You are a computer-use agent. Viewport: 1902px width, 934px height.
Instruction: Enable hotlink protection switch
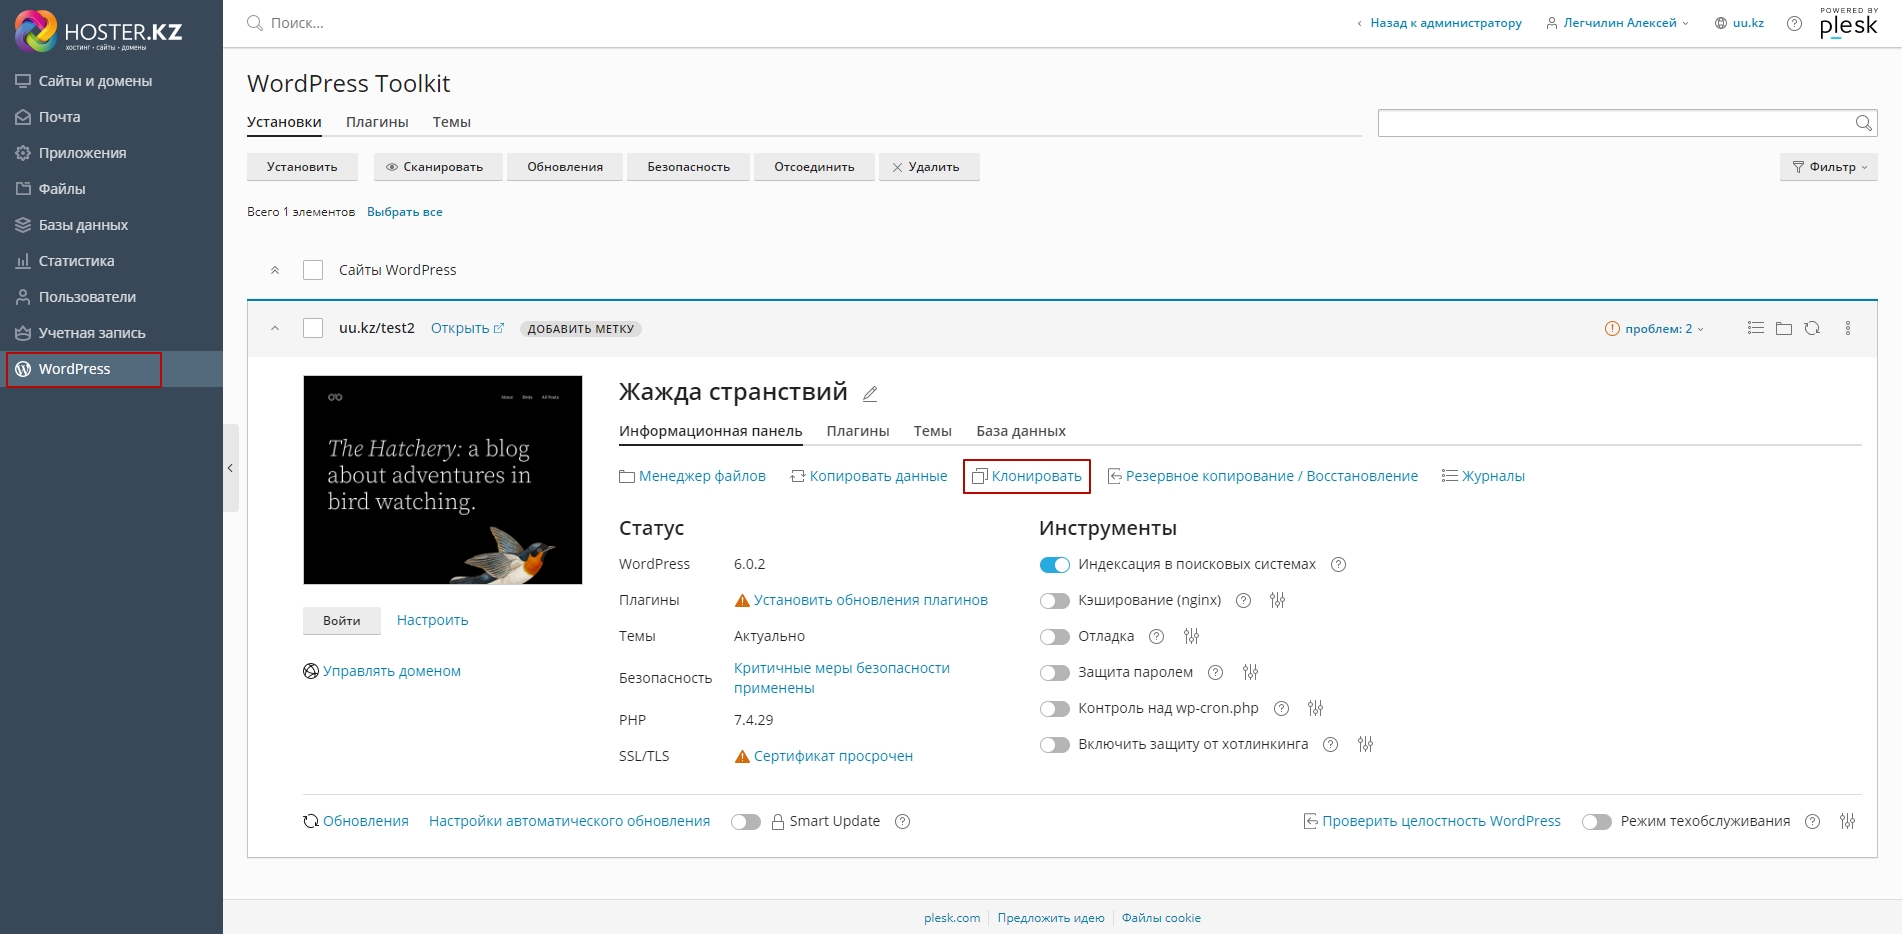(x=1054, y=745)
